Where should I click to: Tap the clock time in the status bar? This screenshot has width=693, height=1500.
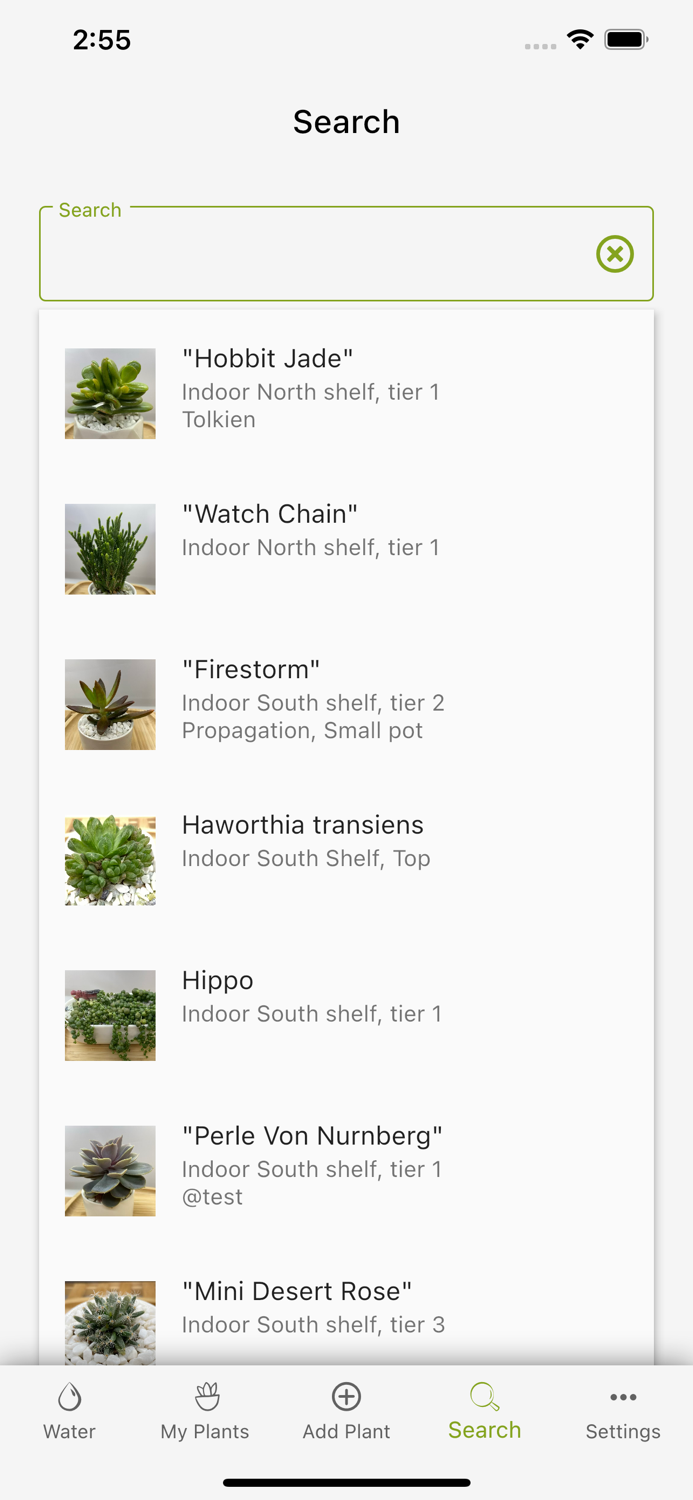[102, 39]
